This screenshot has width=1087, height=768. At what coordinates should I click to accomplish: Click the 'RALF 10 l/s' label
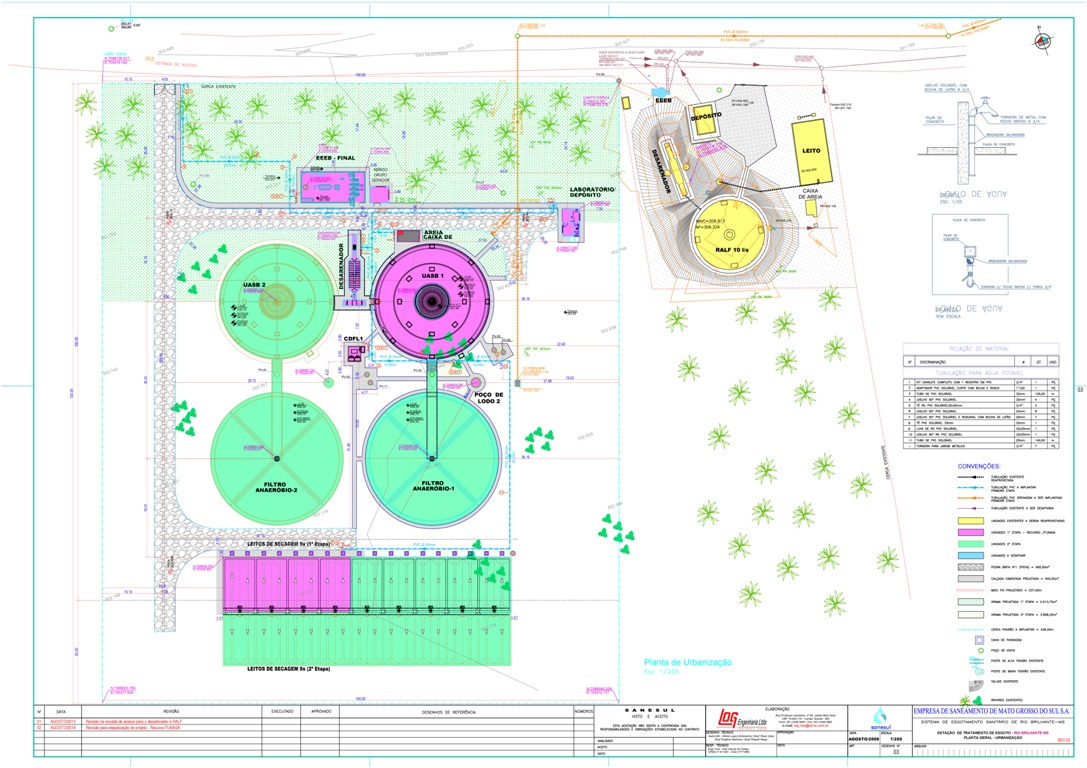[730, 248]
